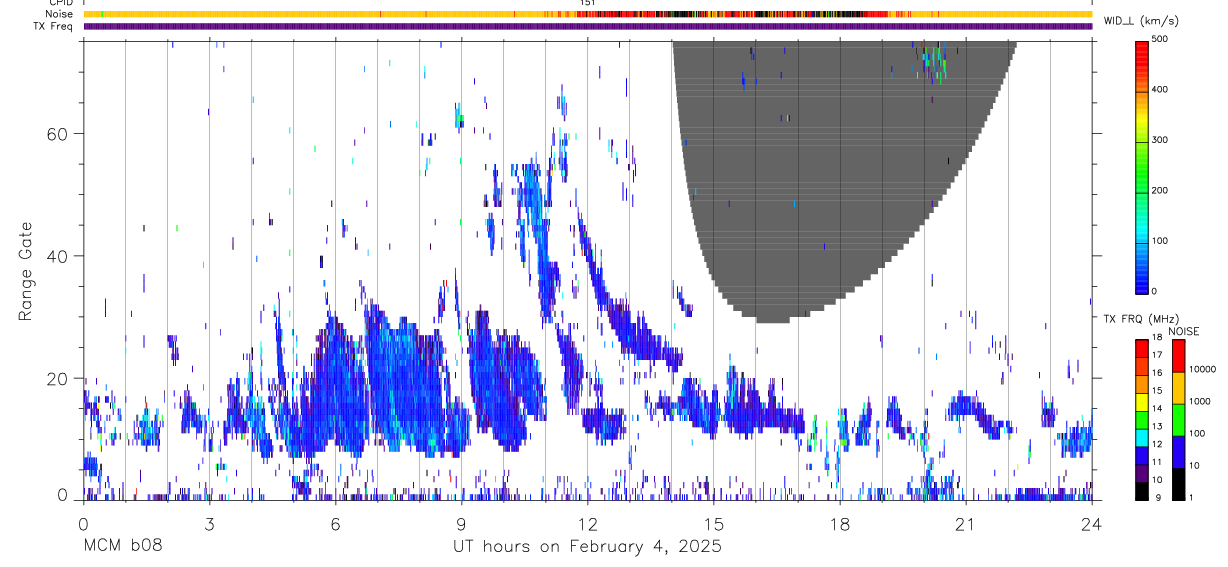Click the '3' UT hour tick label
This screenshot has width=1228, height=567.
[210, 524]
